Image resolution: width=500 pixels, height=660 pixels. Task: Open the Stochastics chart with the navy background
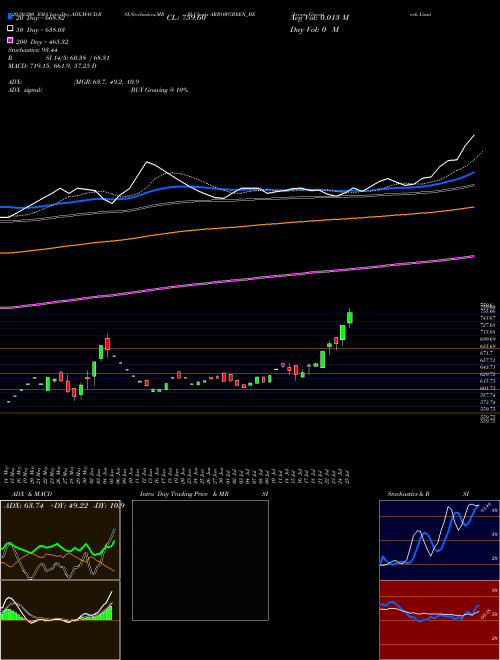point(439,540)
